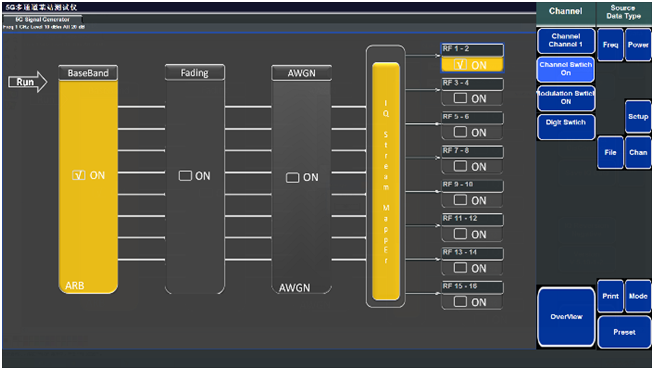Click the File button

610,153
